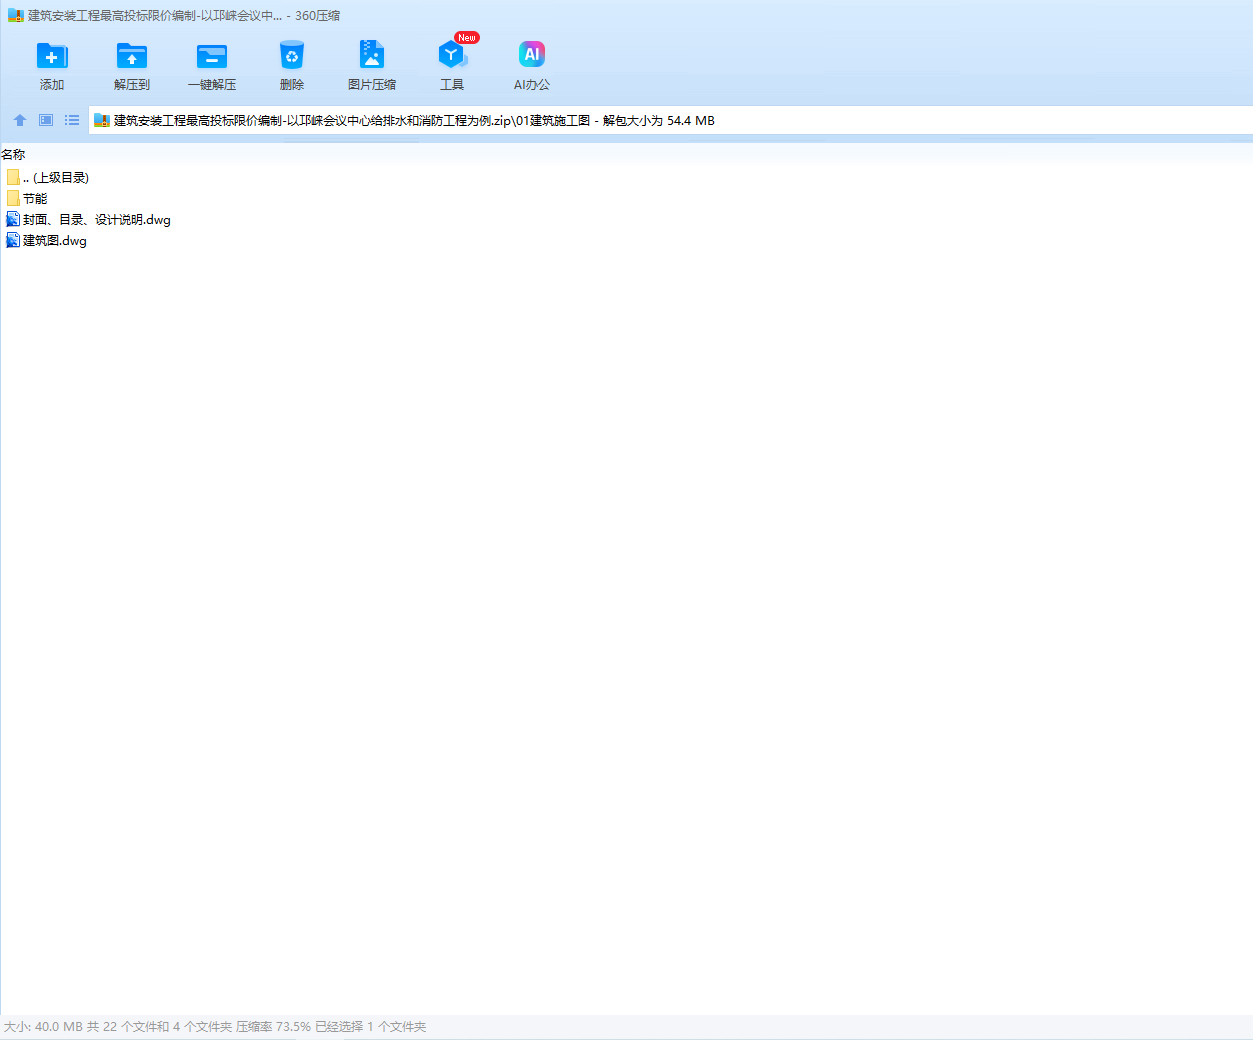
Task: Click the status bar size information text
Action: tap(215, 1026)
